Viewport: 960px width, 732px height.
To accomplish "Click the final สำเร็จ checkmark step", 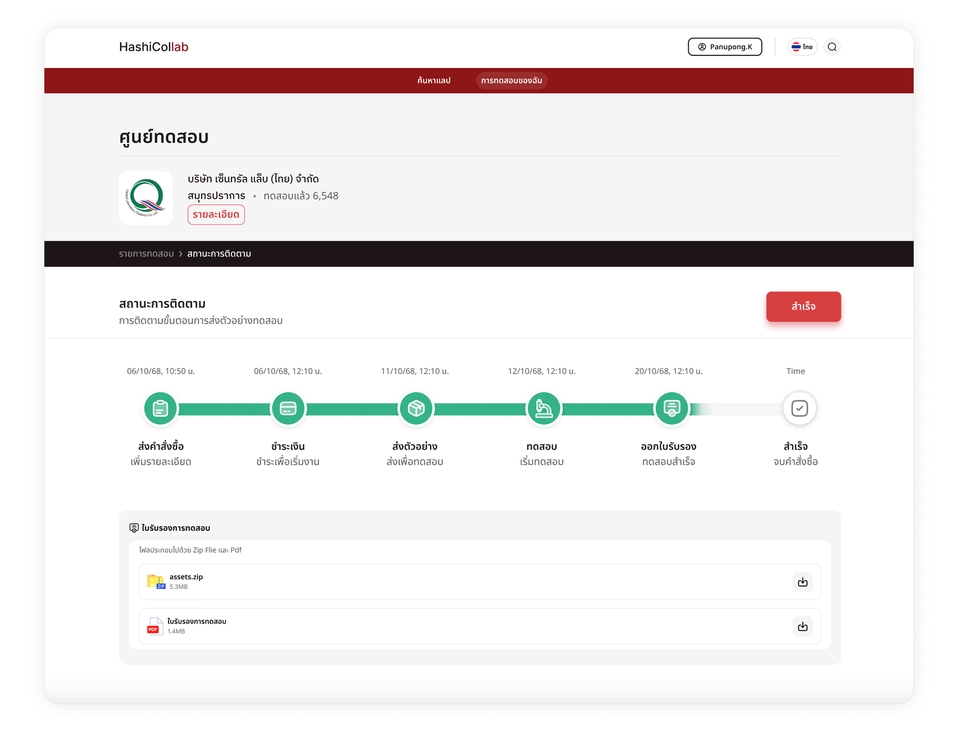I will click(799, 408).
